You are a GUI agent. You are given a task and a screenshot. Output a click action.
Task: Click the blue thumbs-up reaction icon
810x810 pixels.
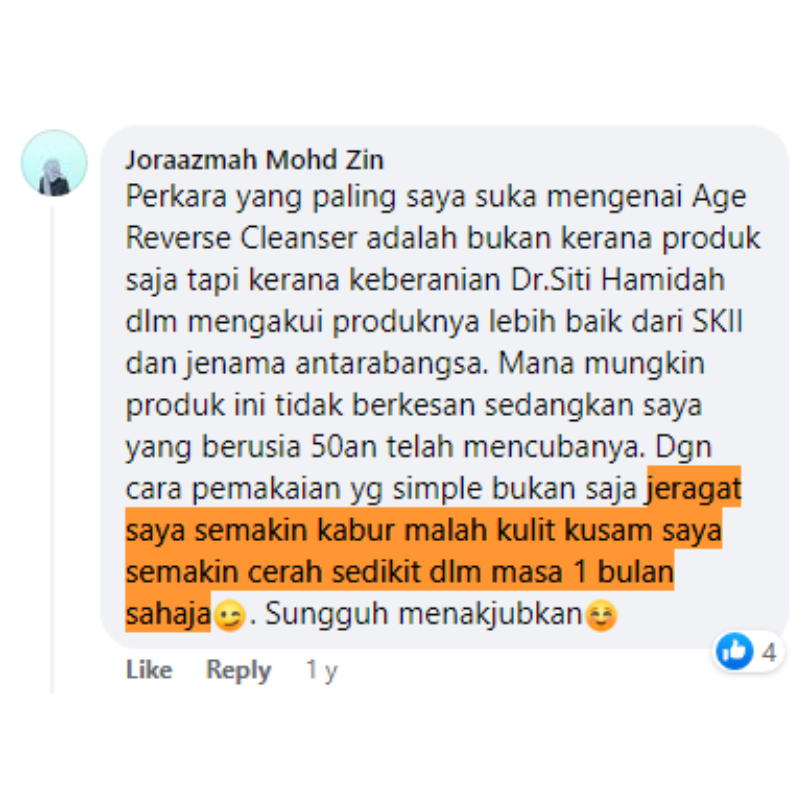click(x=735, y=651)
